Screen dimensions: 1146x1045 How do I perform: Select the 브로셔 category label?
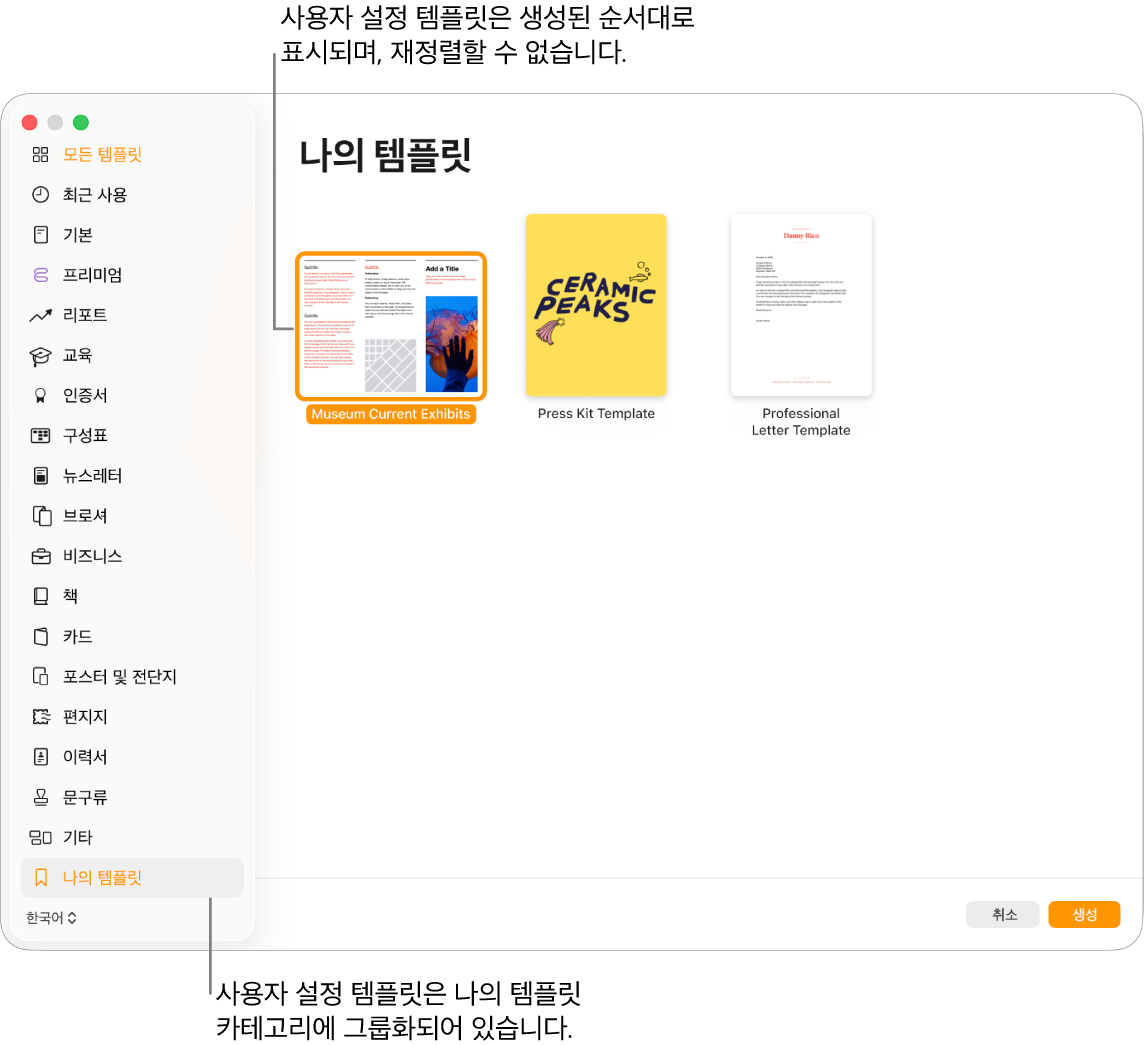85,516
